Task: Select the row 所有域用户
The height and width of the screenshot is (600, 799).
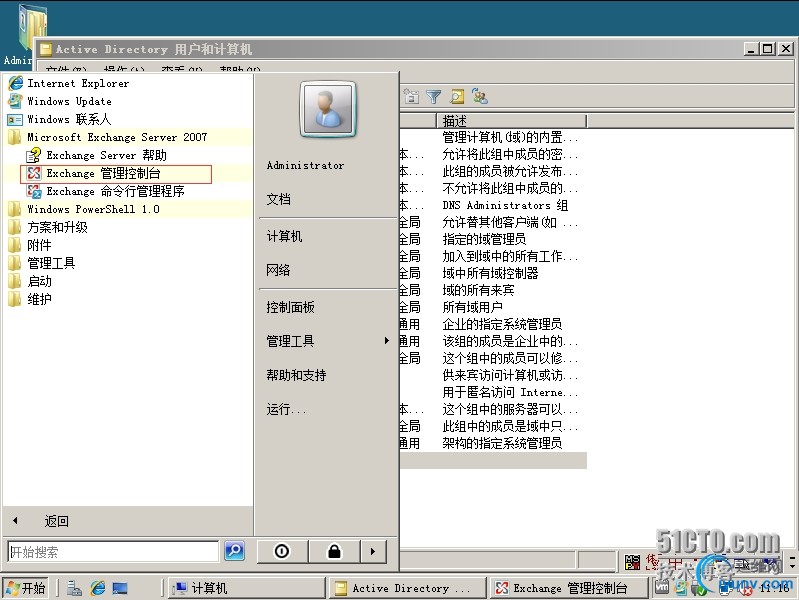Action: [472, 307]
